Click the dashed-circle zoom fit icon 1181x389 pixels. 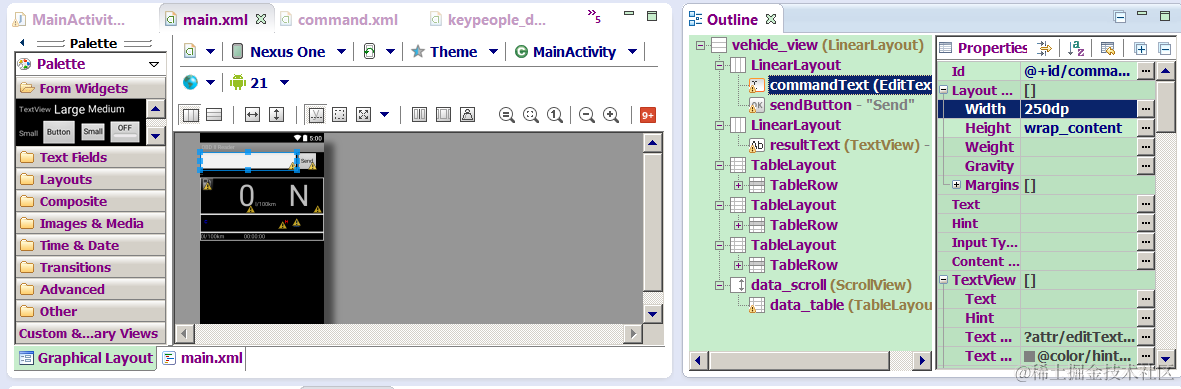point(531,115)
